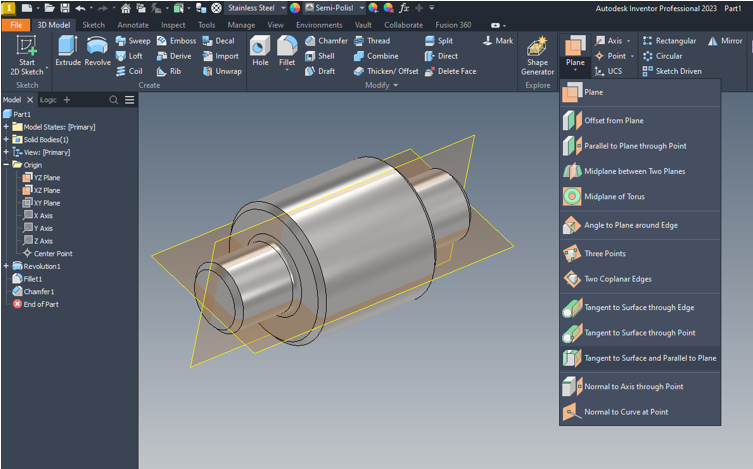Choose Angle to Plane around Edge
Screen dimensions: 753x469
click(x=640, y=225)
